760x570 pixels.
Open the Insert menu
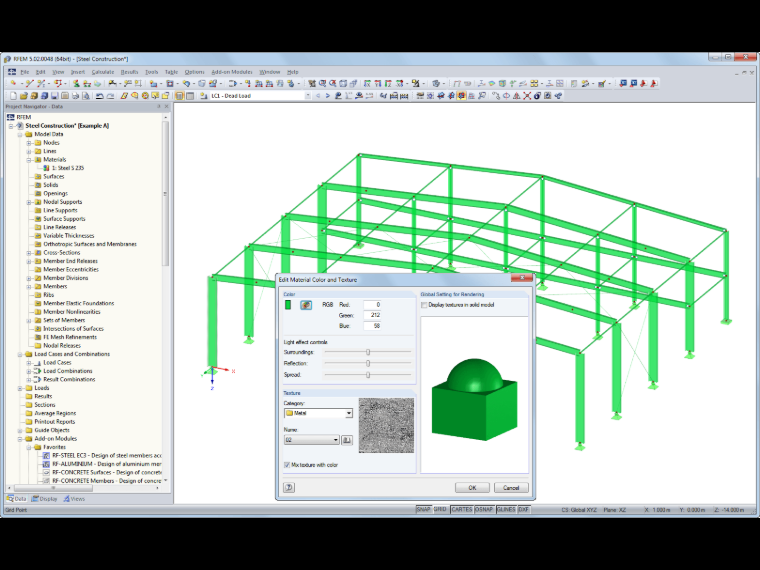[x=78, y=72]
